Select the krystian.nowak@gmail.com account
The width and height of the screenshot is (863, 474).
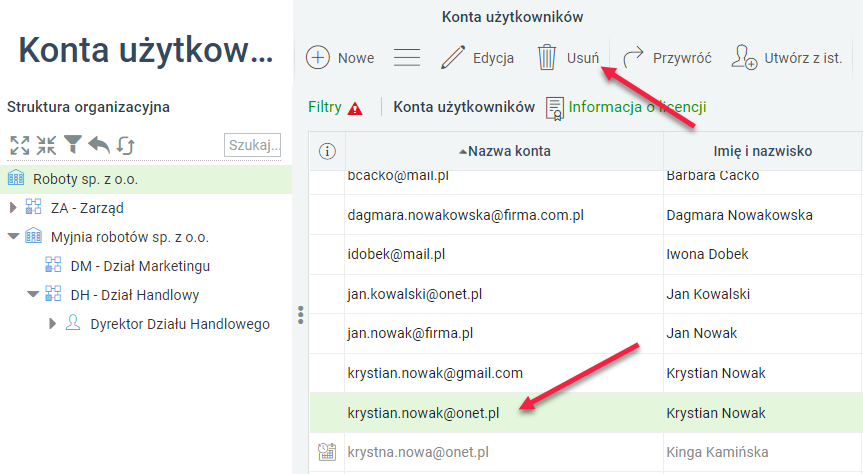point(435,373)
